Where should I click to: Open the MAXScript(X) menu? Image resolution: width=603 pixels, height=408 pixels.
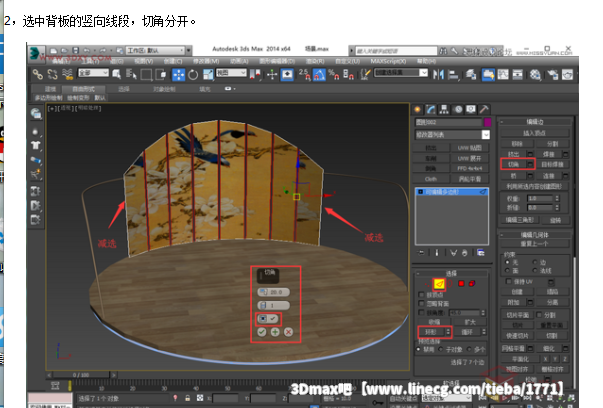[388, 61]
